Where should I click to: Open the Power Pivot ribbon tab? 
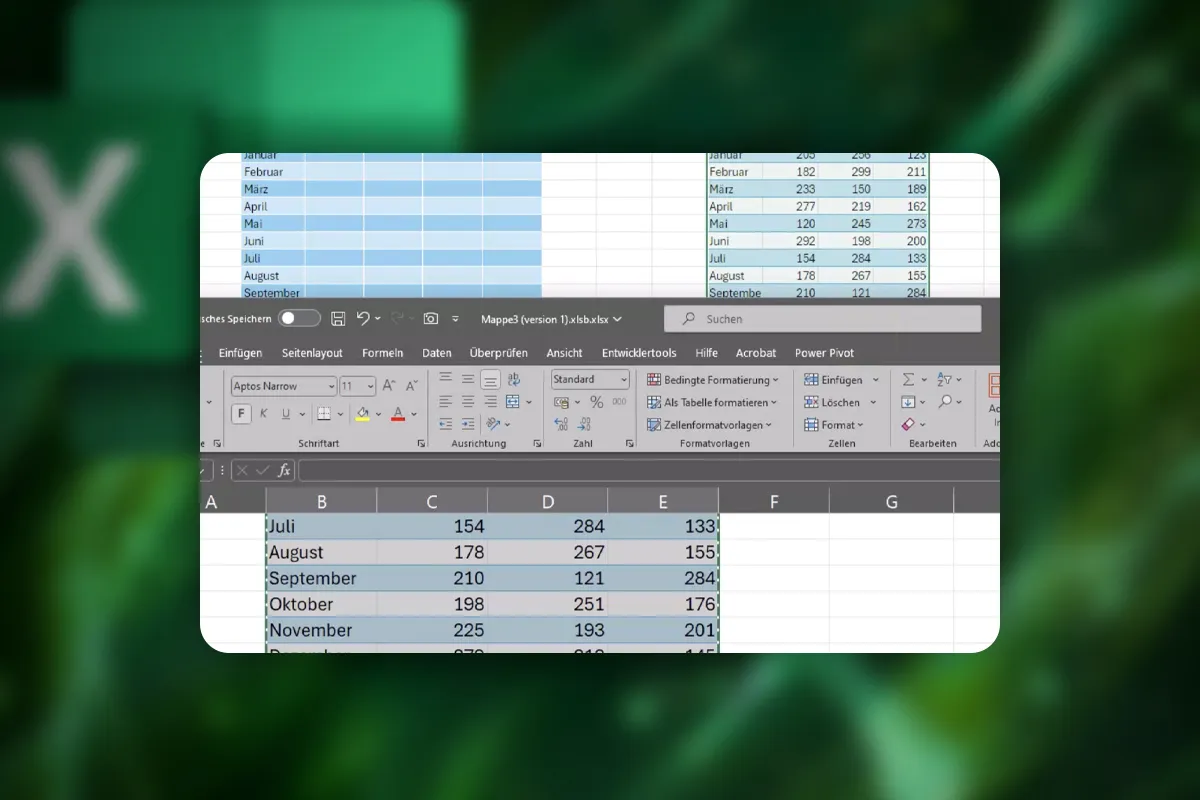pyautogui.click(x=824, y=353)
